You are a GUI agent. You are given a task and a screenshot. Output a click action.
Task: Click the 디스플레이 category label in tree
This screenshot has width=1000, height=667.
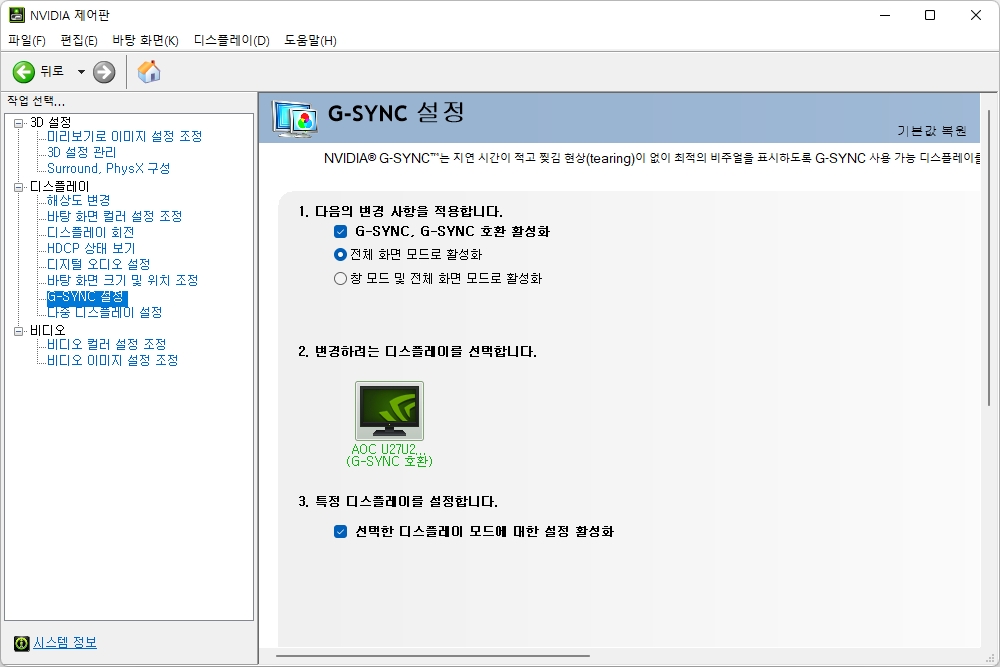tap(59, 186)
